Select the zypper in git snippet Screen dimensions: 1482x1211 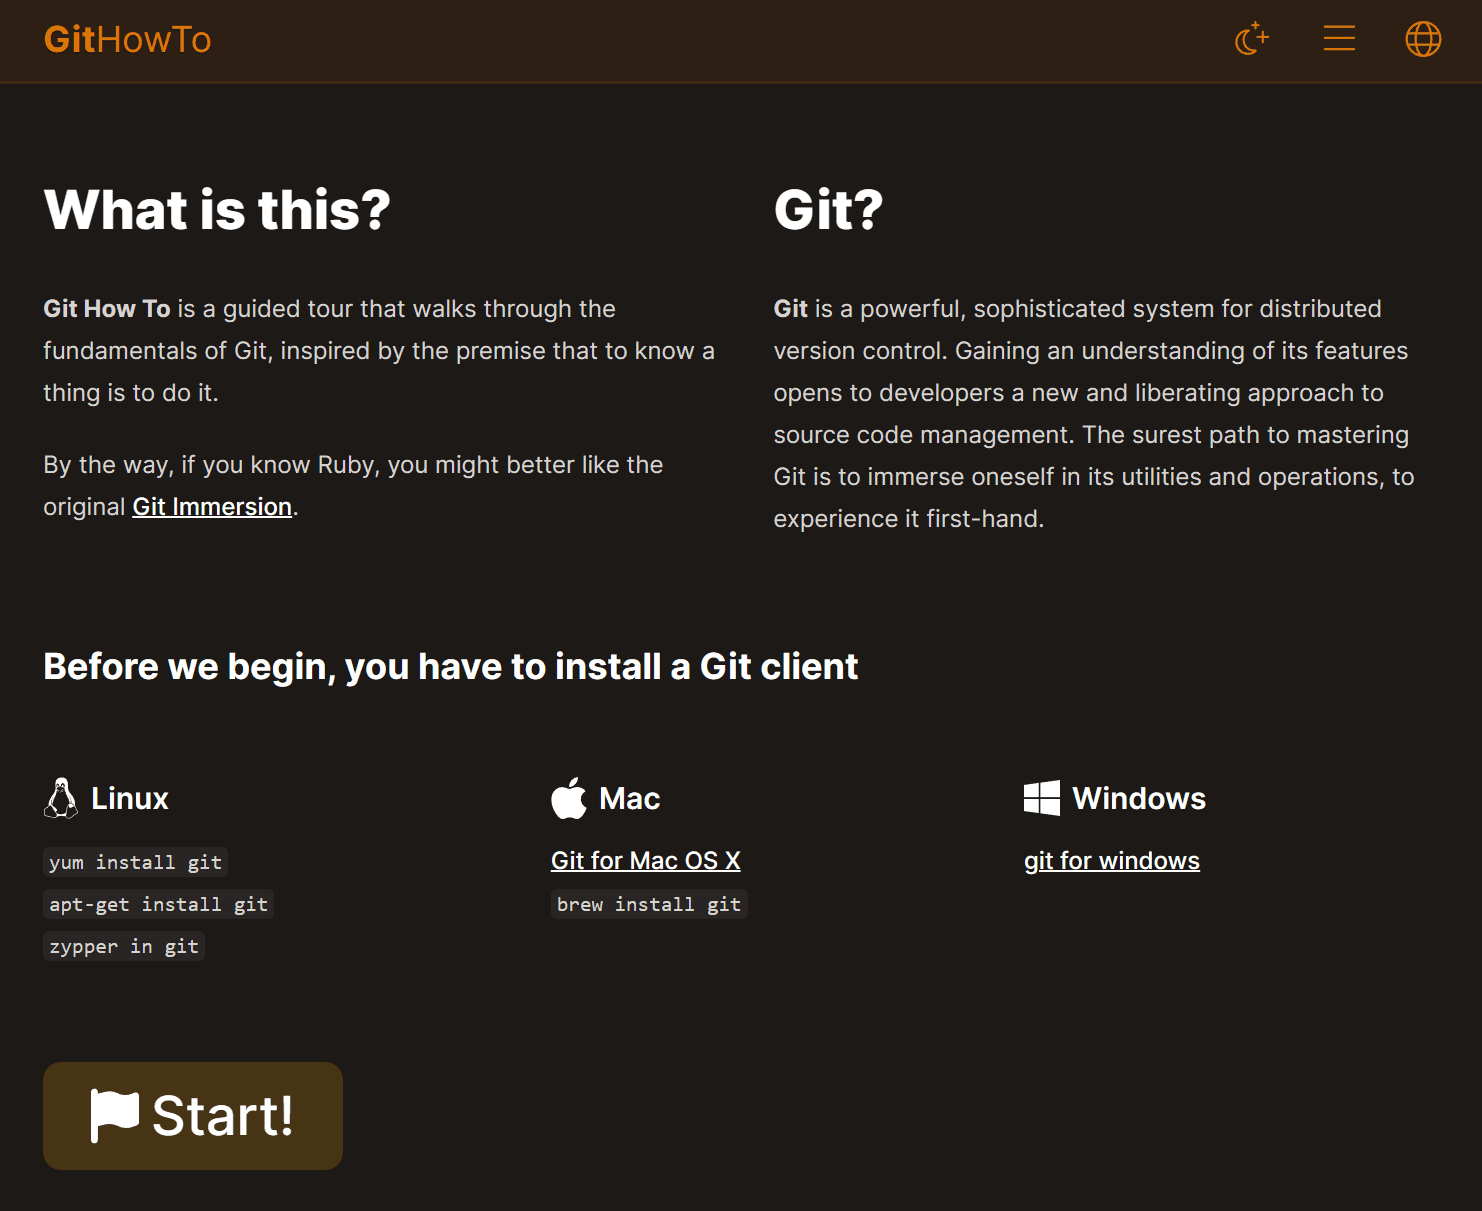[123, 945]
